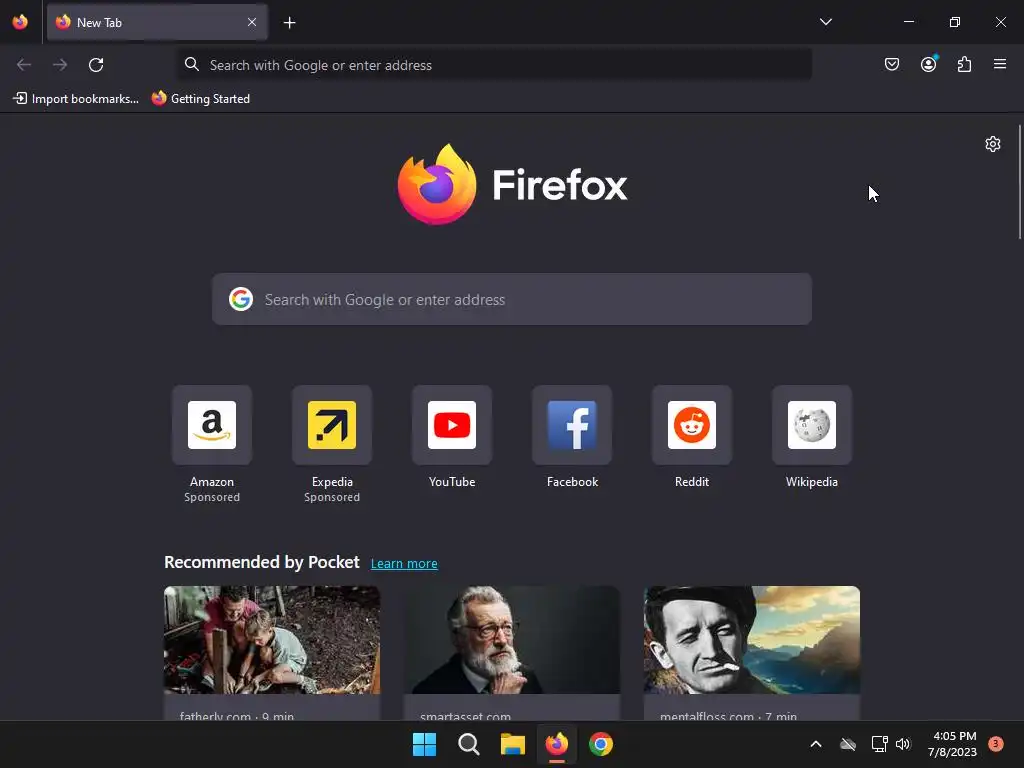
Task: Click the Google search box on the page
Action: tap(512, 299)
